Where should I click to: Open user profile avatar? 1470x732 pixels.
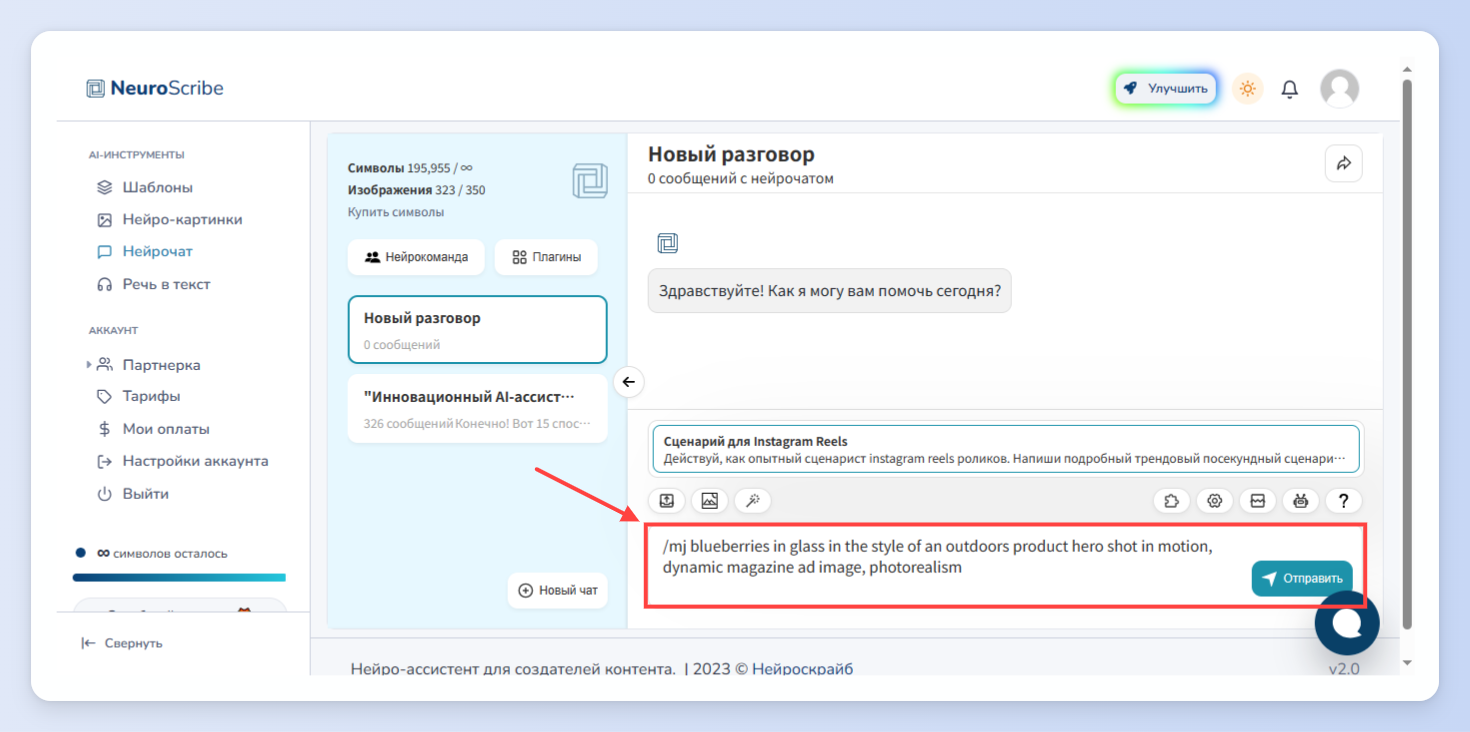point(1340,89)
